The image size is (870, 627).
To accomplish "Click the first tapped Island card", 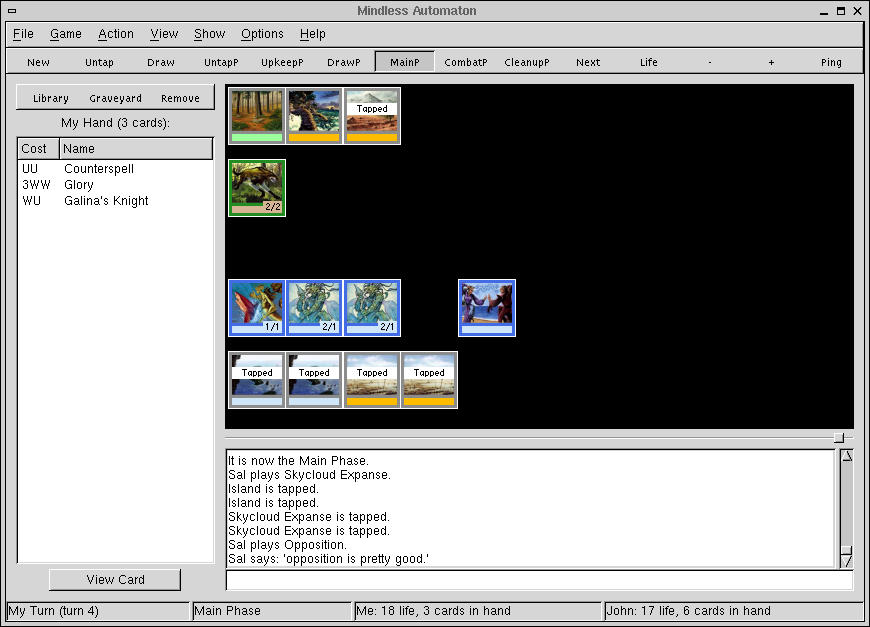I will click(x=257, y=379).
